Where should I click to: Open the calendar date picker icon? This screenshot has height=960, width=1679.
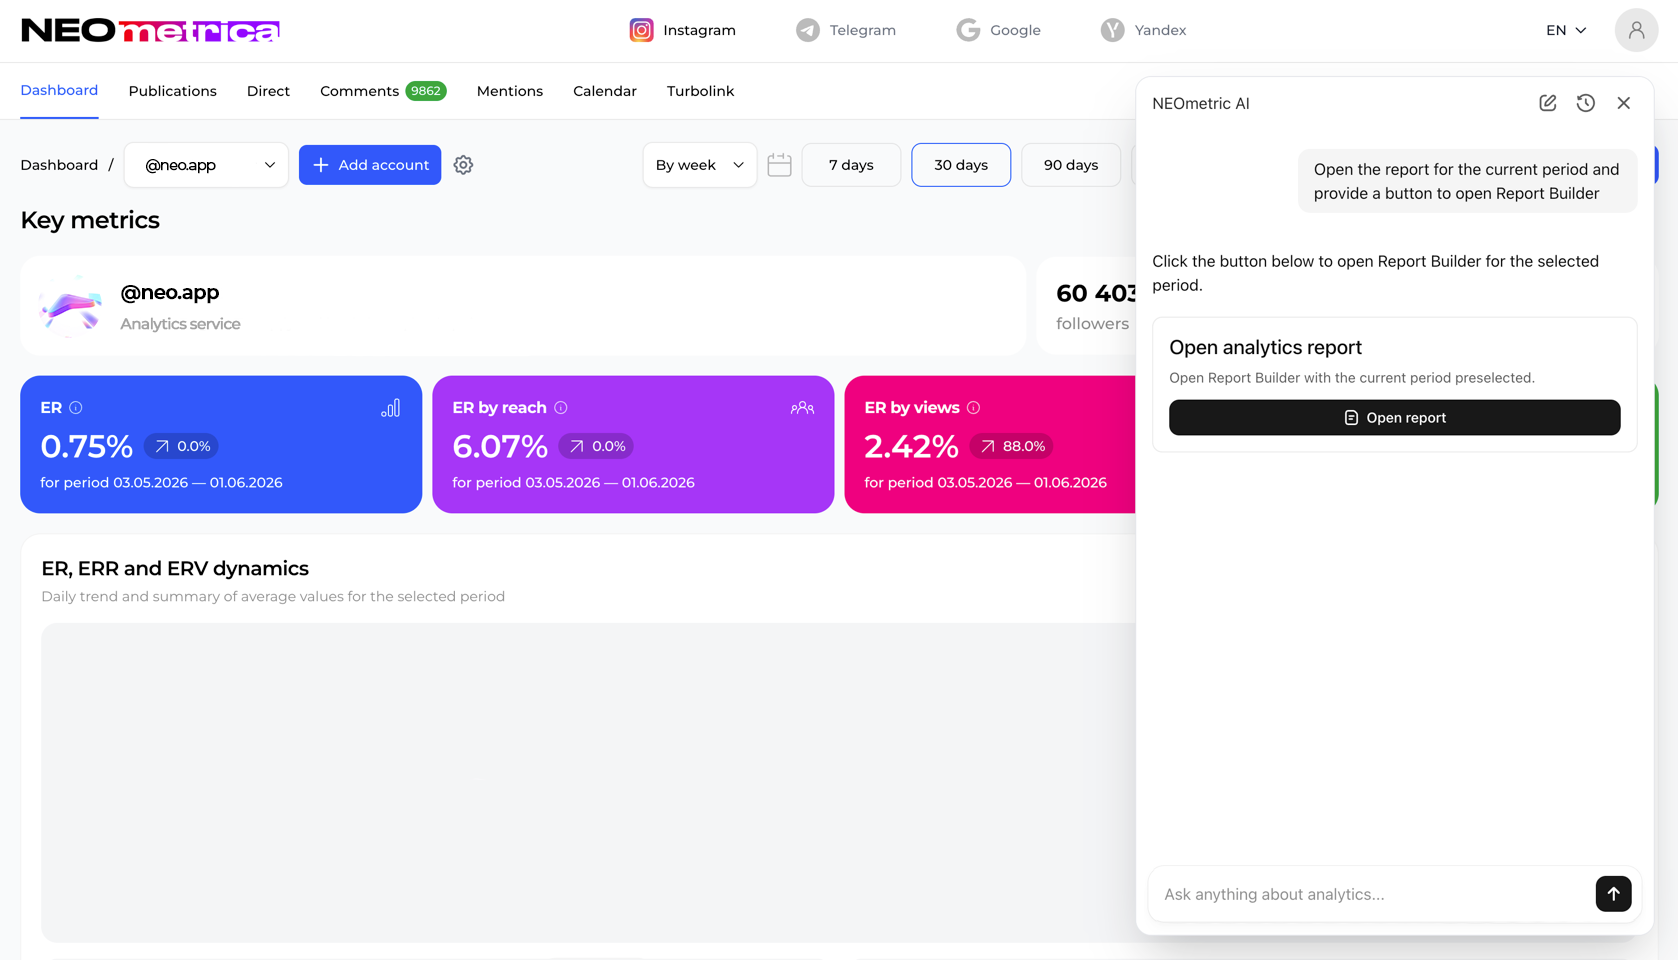[x=779, y=165]
